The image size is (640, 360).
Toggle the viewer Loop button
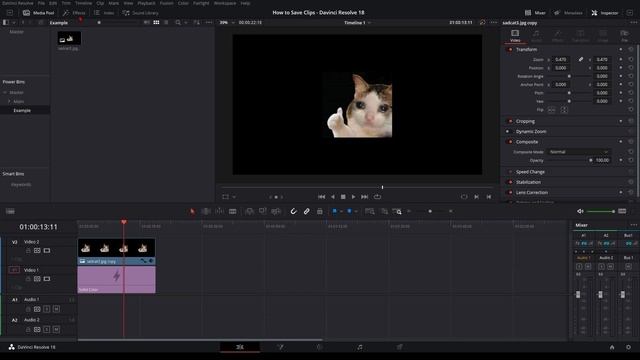click(x=378, y=197)
